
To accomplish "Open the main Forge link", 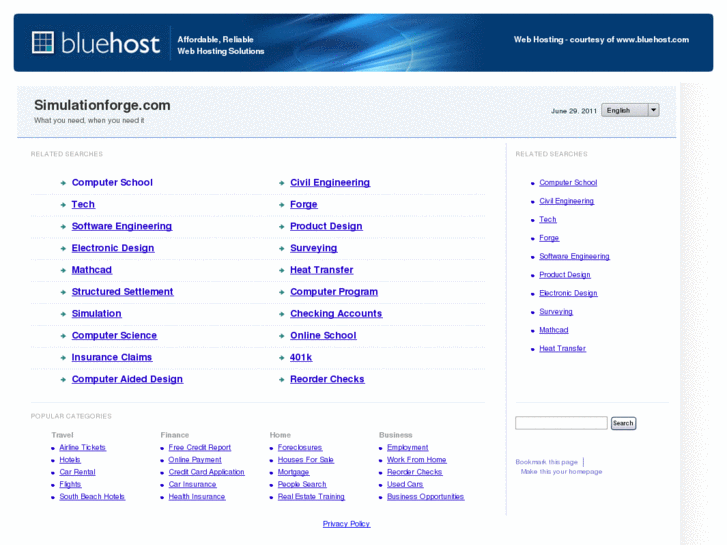I will pos(304,205).
